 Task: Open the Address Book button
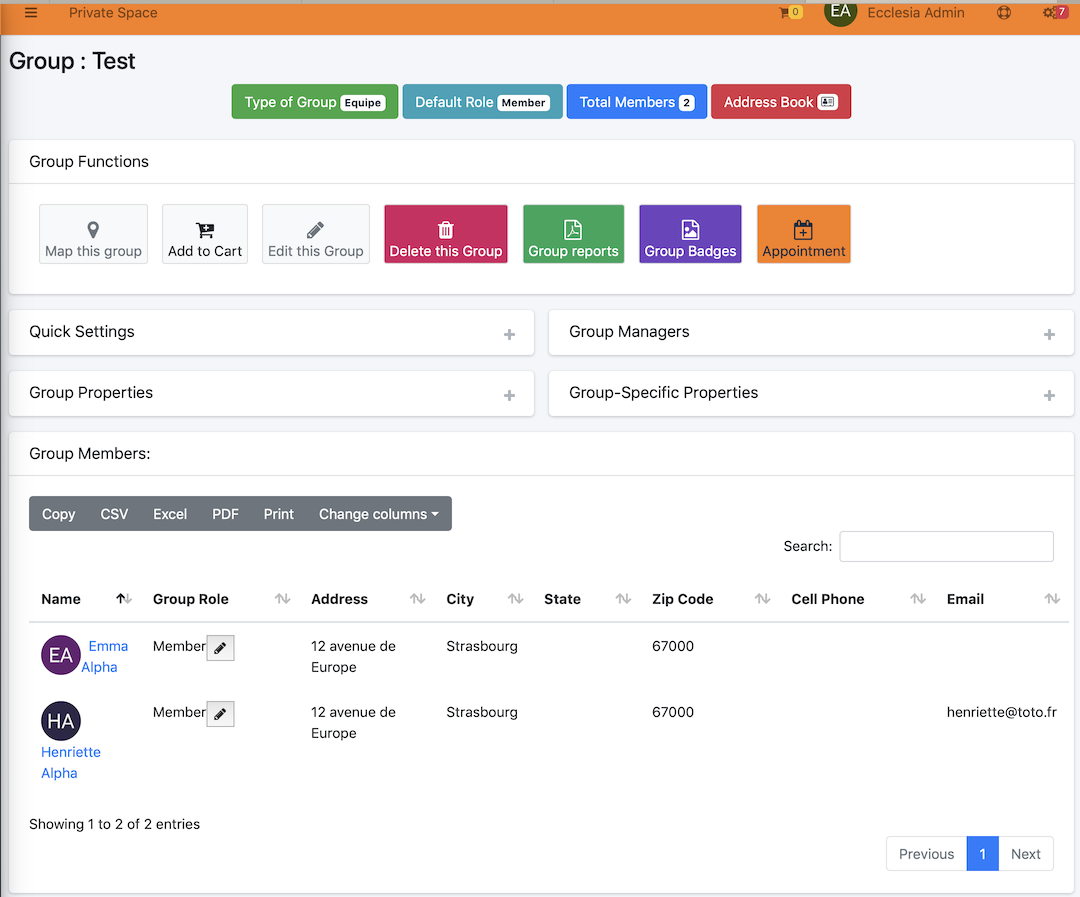[x=780, y=102]
